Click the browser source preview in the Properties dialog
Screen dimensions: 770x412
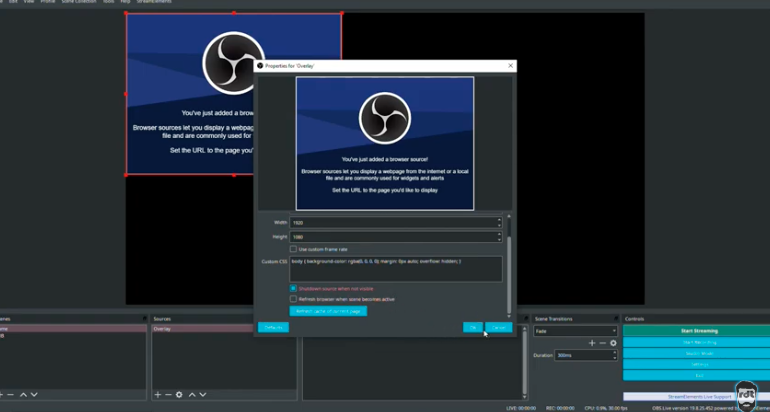coord(385,143)
